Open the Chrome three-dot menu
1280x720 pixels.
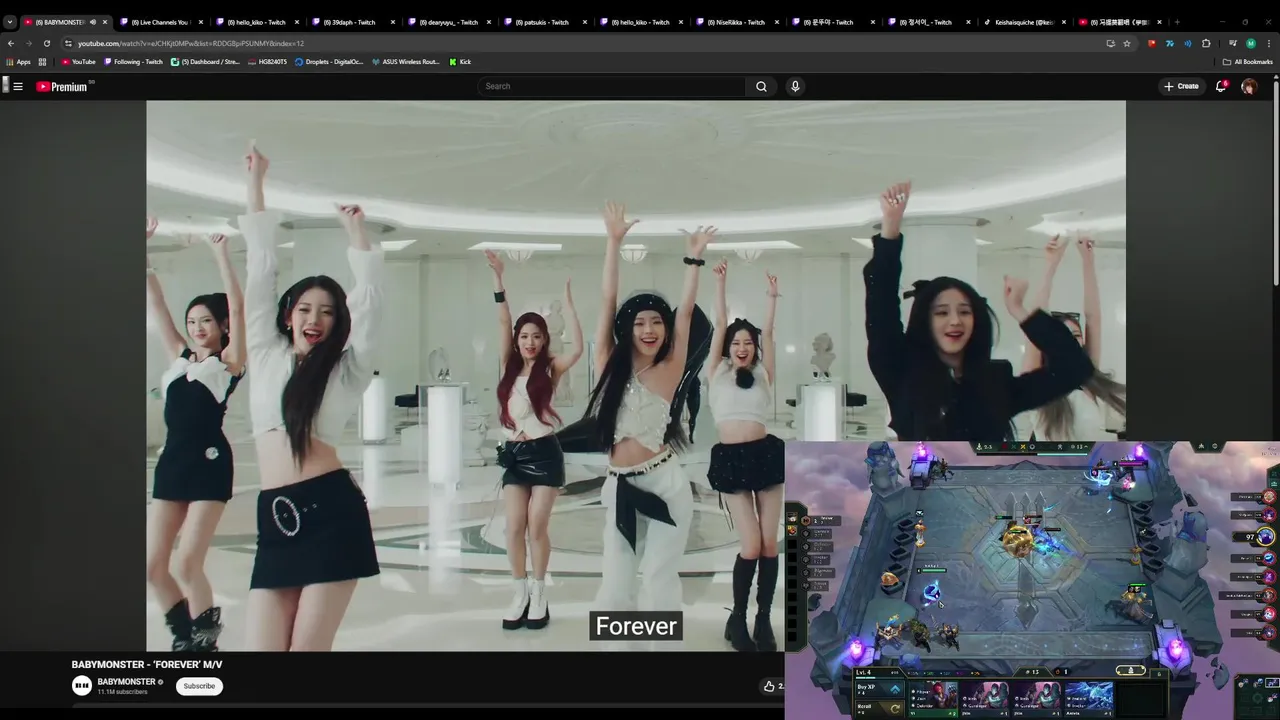(1268, 43)
